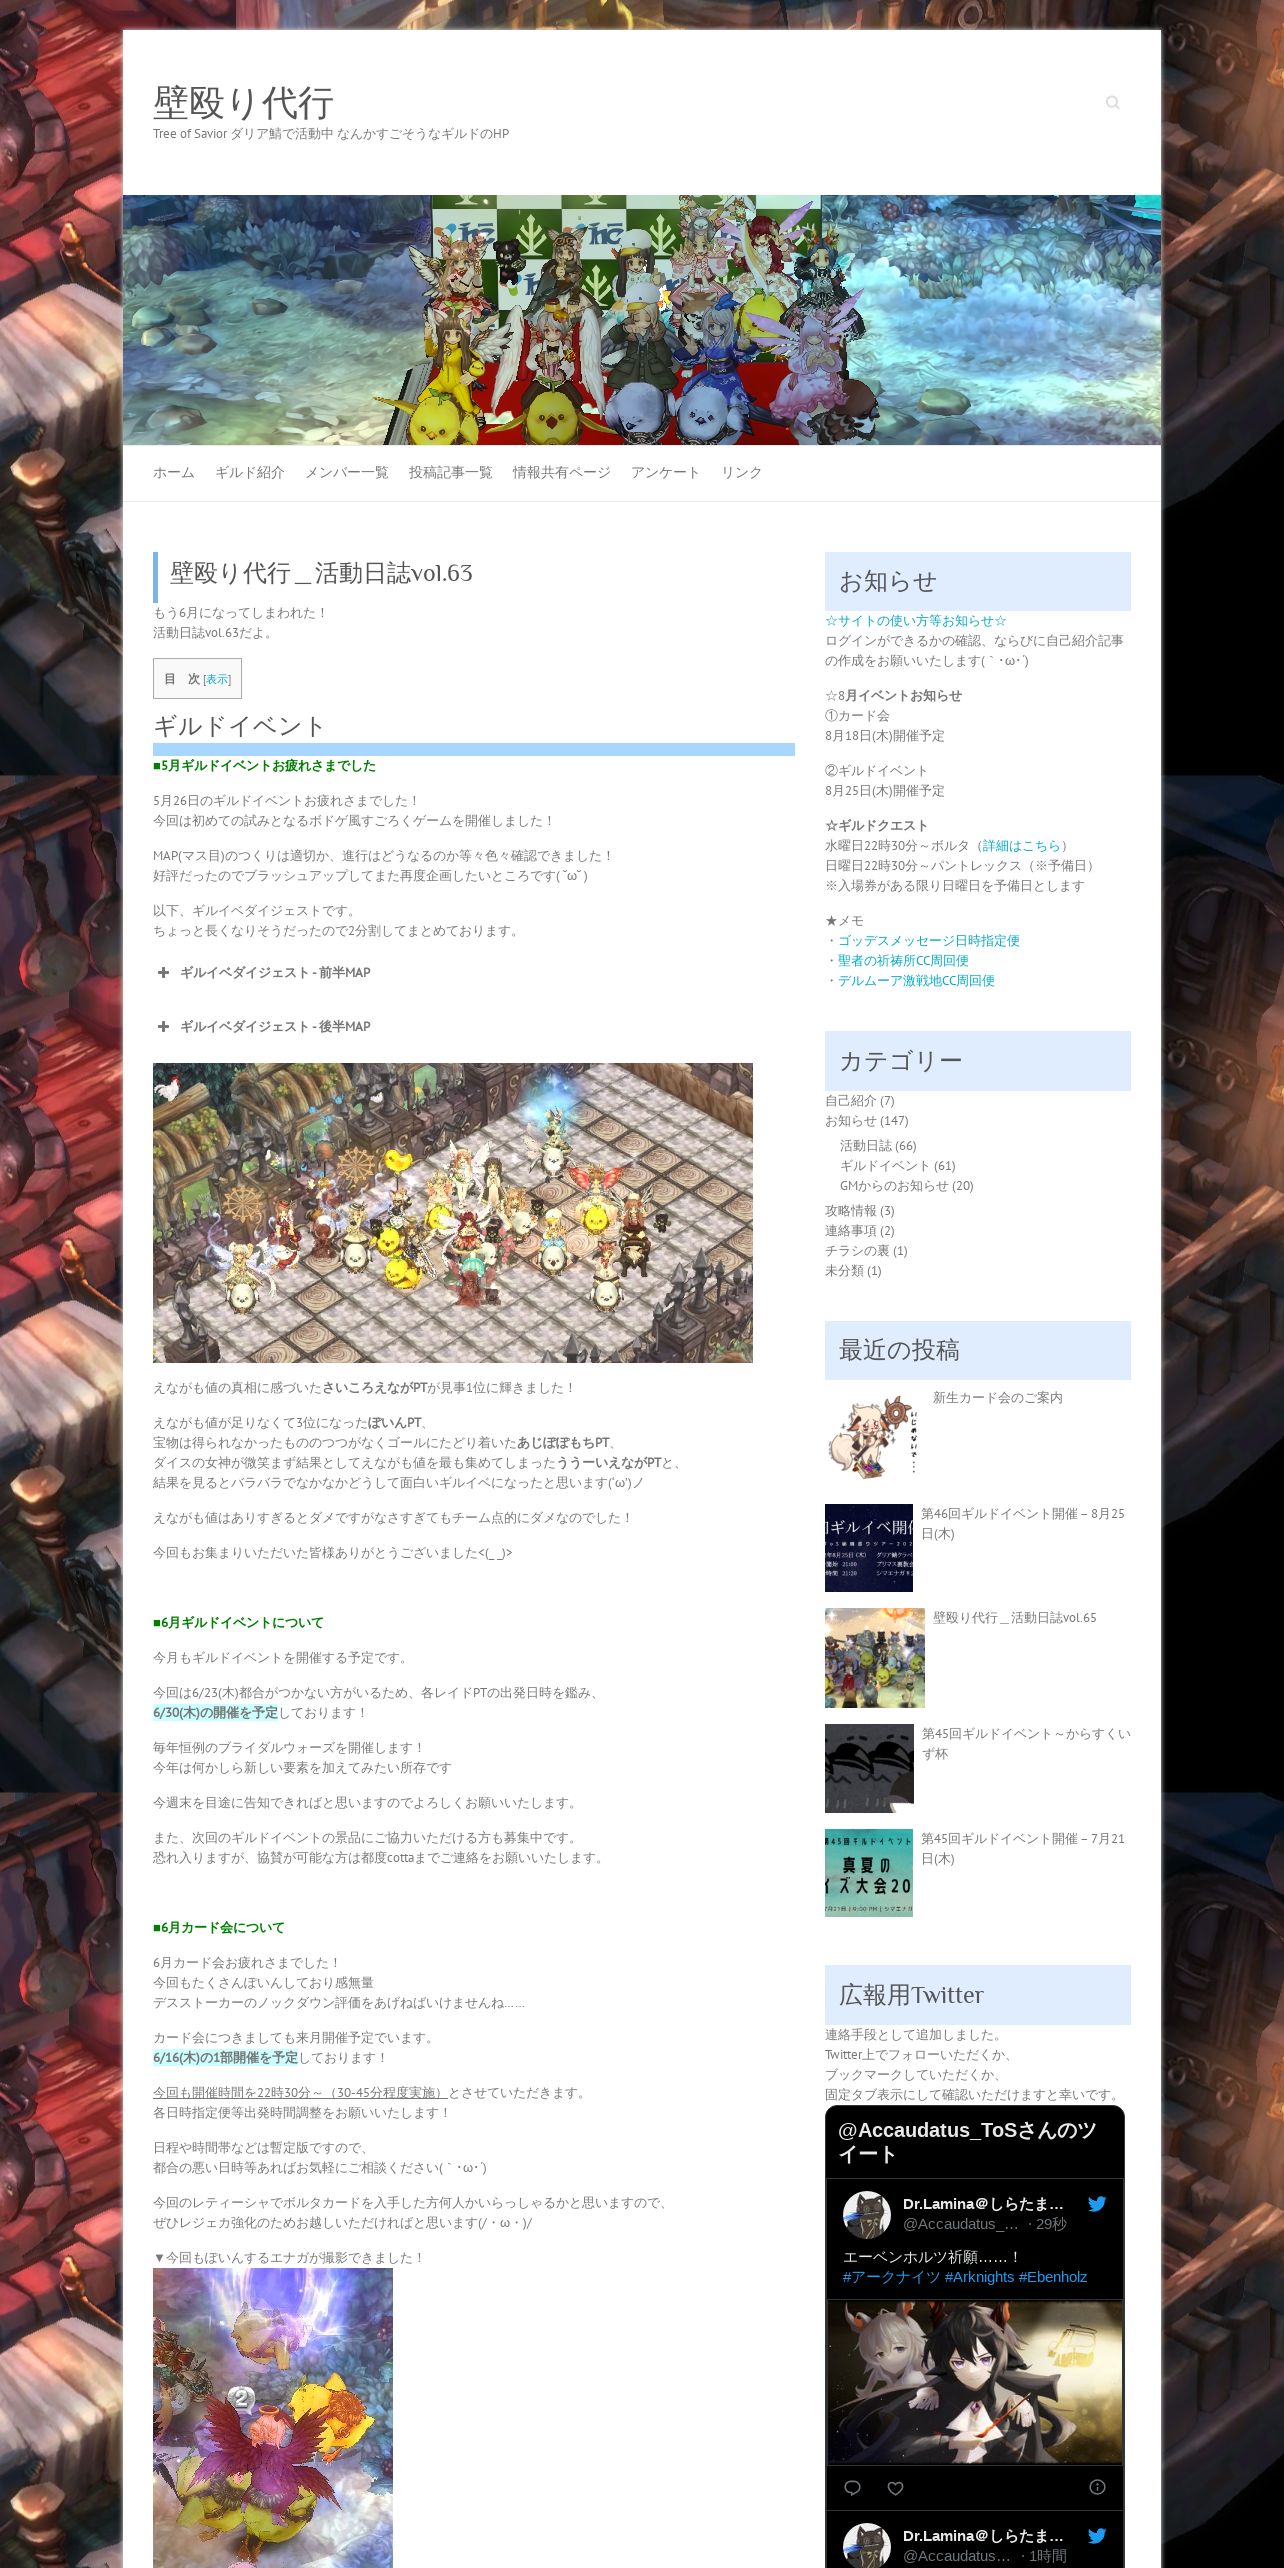
Task: Open 聖者の祈祷所CC周回便 link
Action: coord(903,961)
